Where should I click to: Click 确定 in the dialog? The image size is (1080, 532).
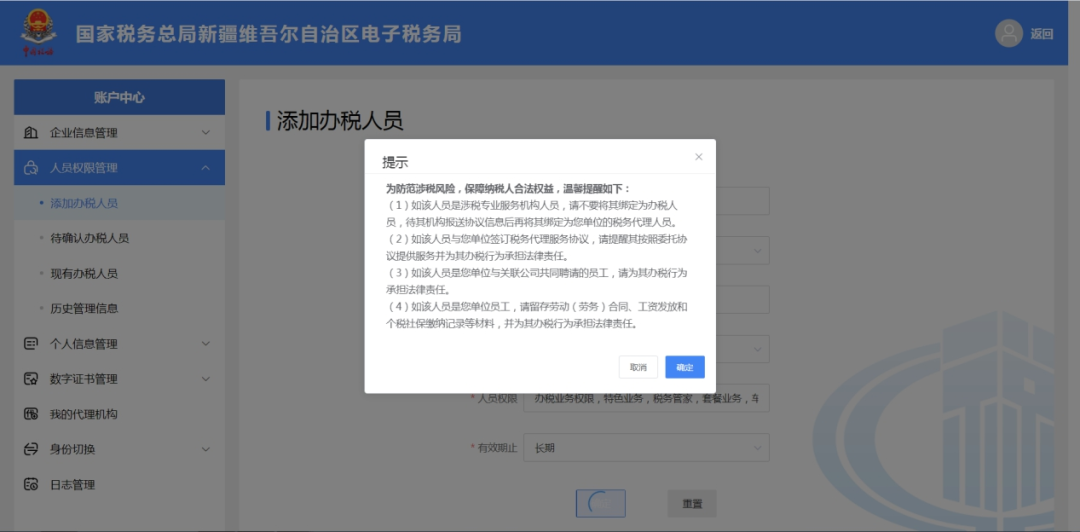coord(685,367)
